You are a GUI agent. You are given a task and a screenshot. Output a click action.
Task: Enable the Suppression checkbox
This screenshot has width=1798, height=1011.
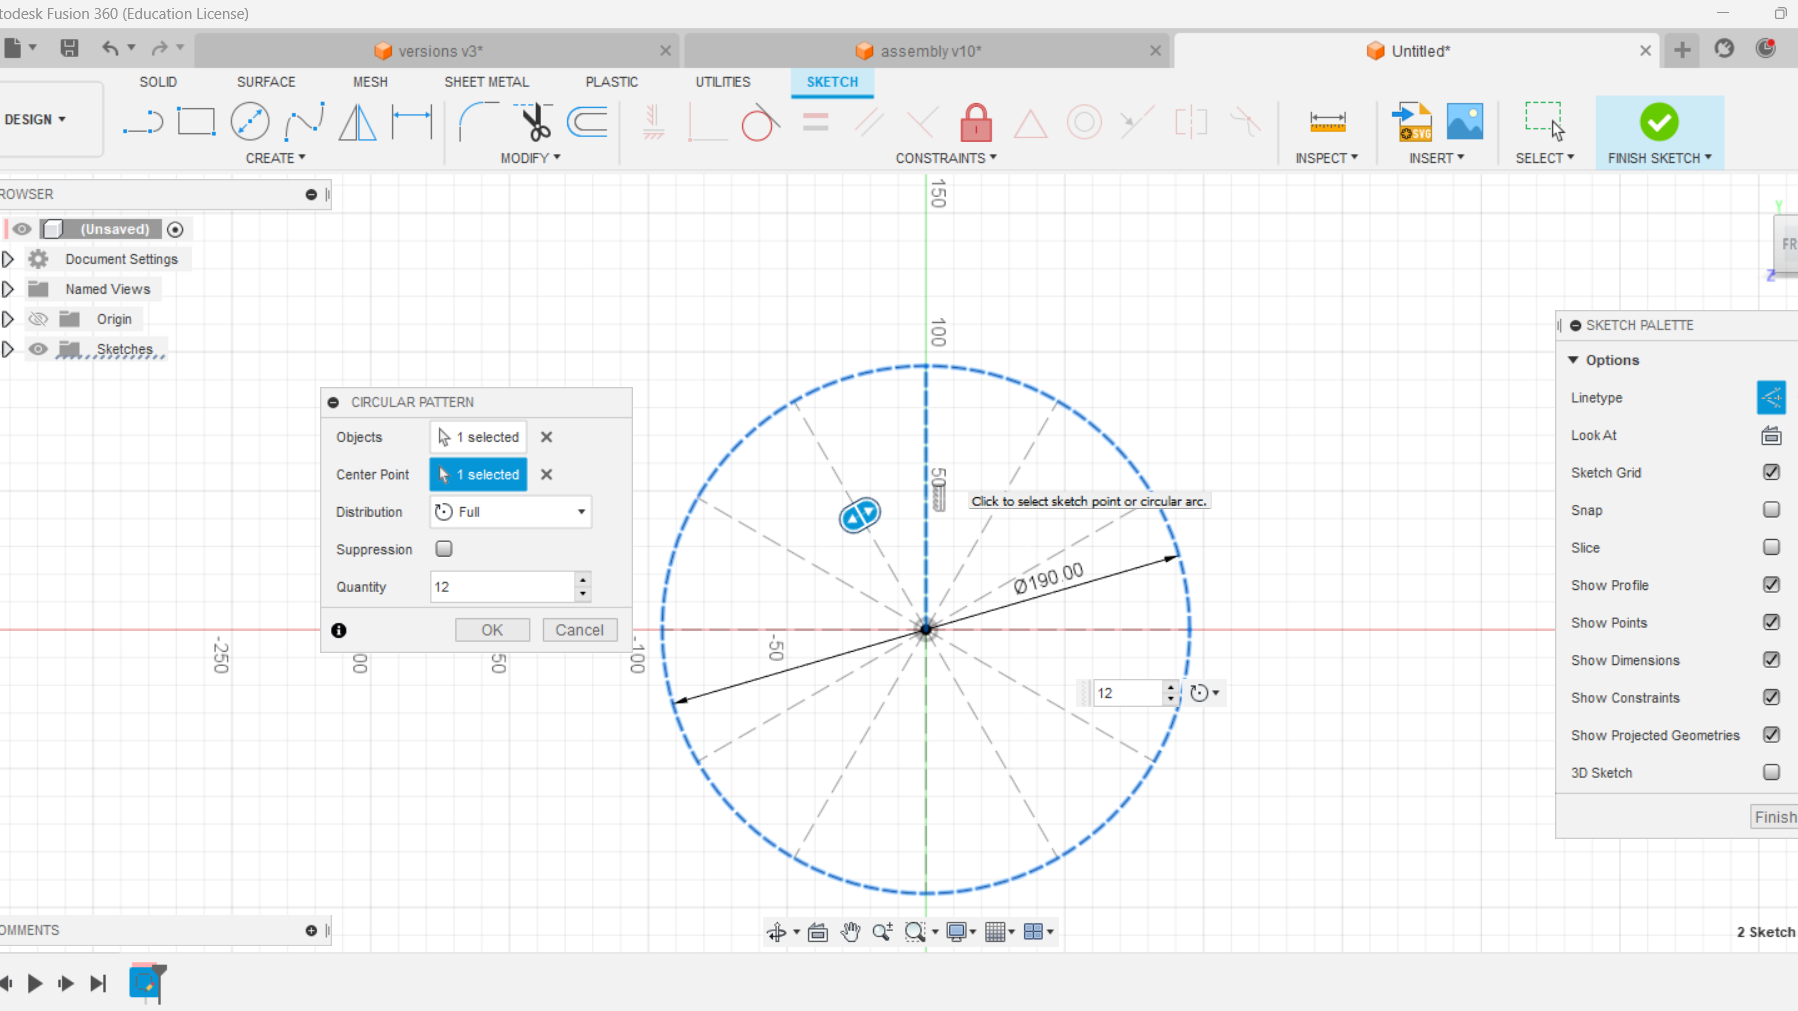tap(443, 548)
